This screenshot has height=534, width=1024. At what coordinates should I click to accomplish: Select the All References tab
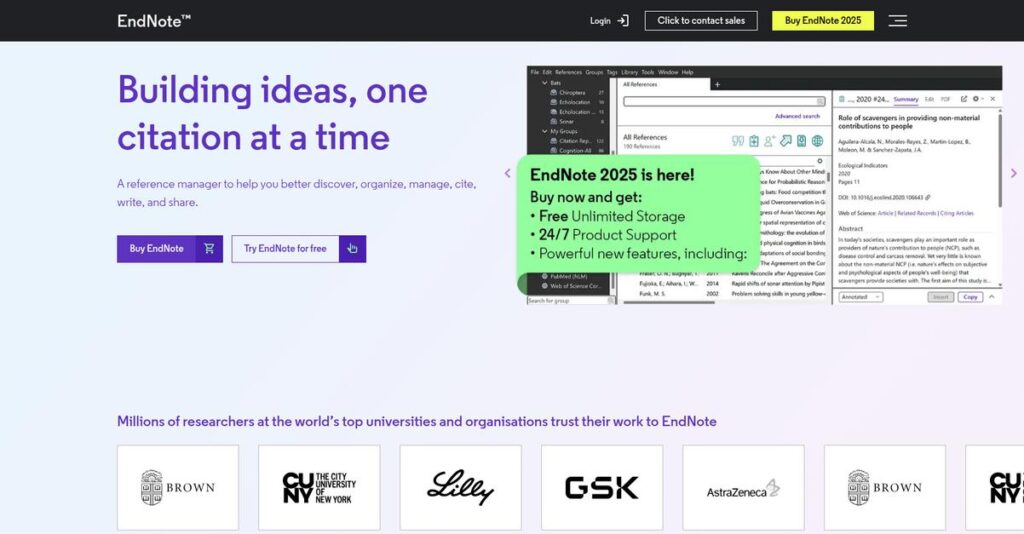tap(662, 84)
